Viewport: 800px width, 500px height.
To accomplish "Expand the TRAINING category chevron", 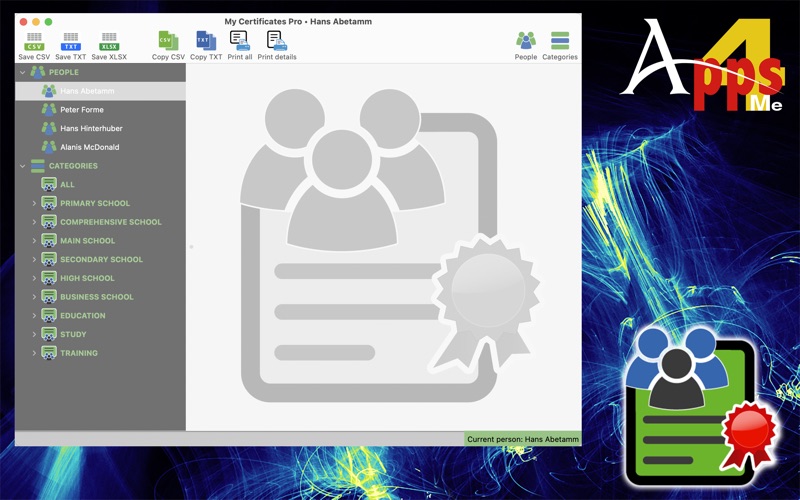I will pos(34,353).
